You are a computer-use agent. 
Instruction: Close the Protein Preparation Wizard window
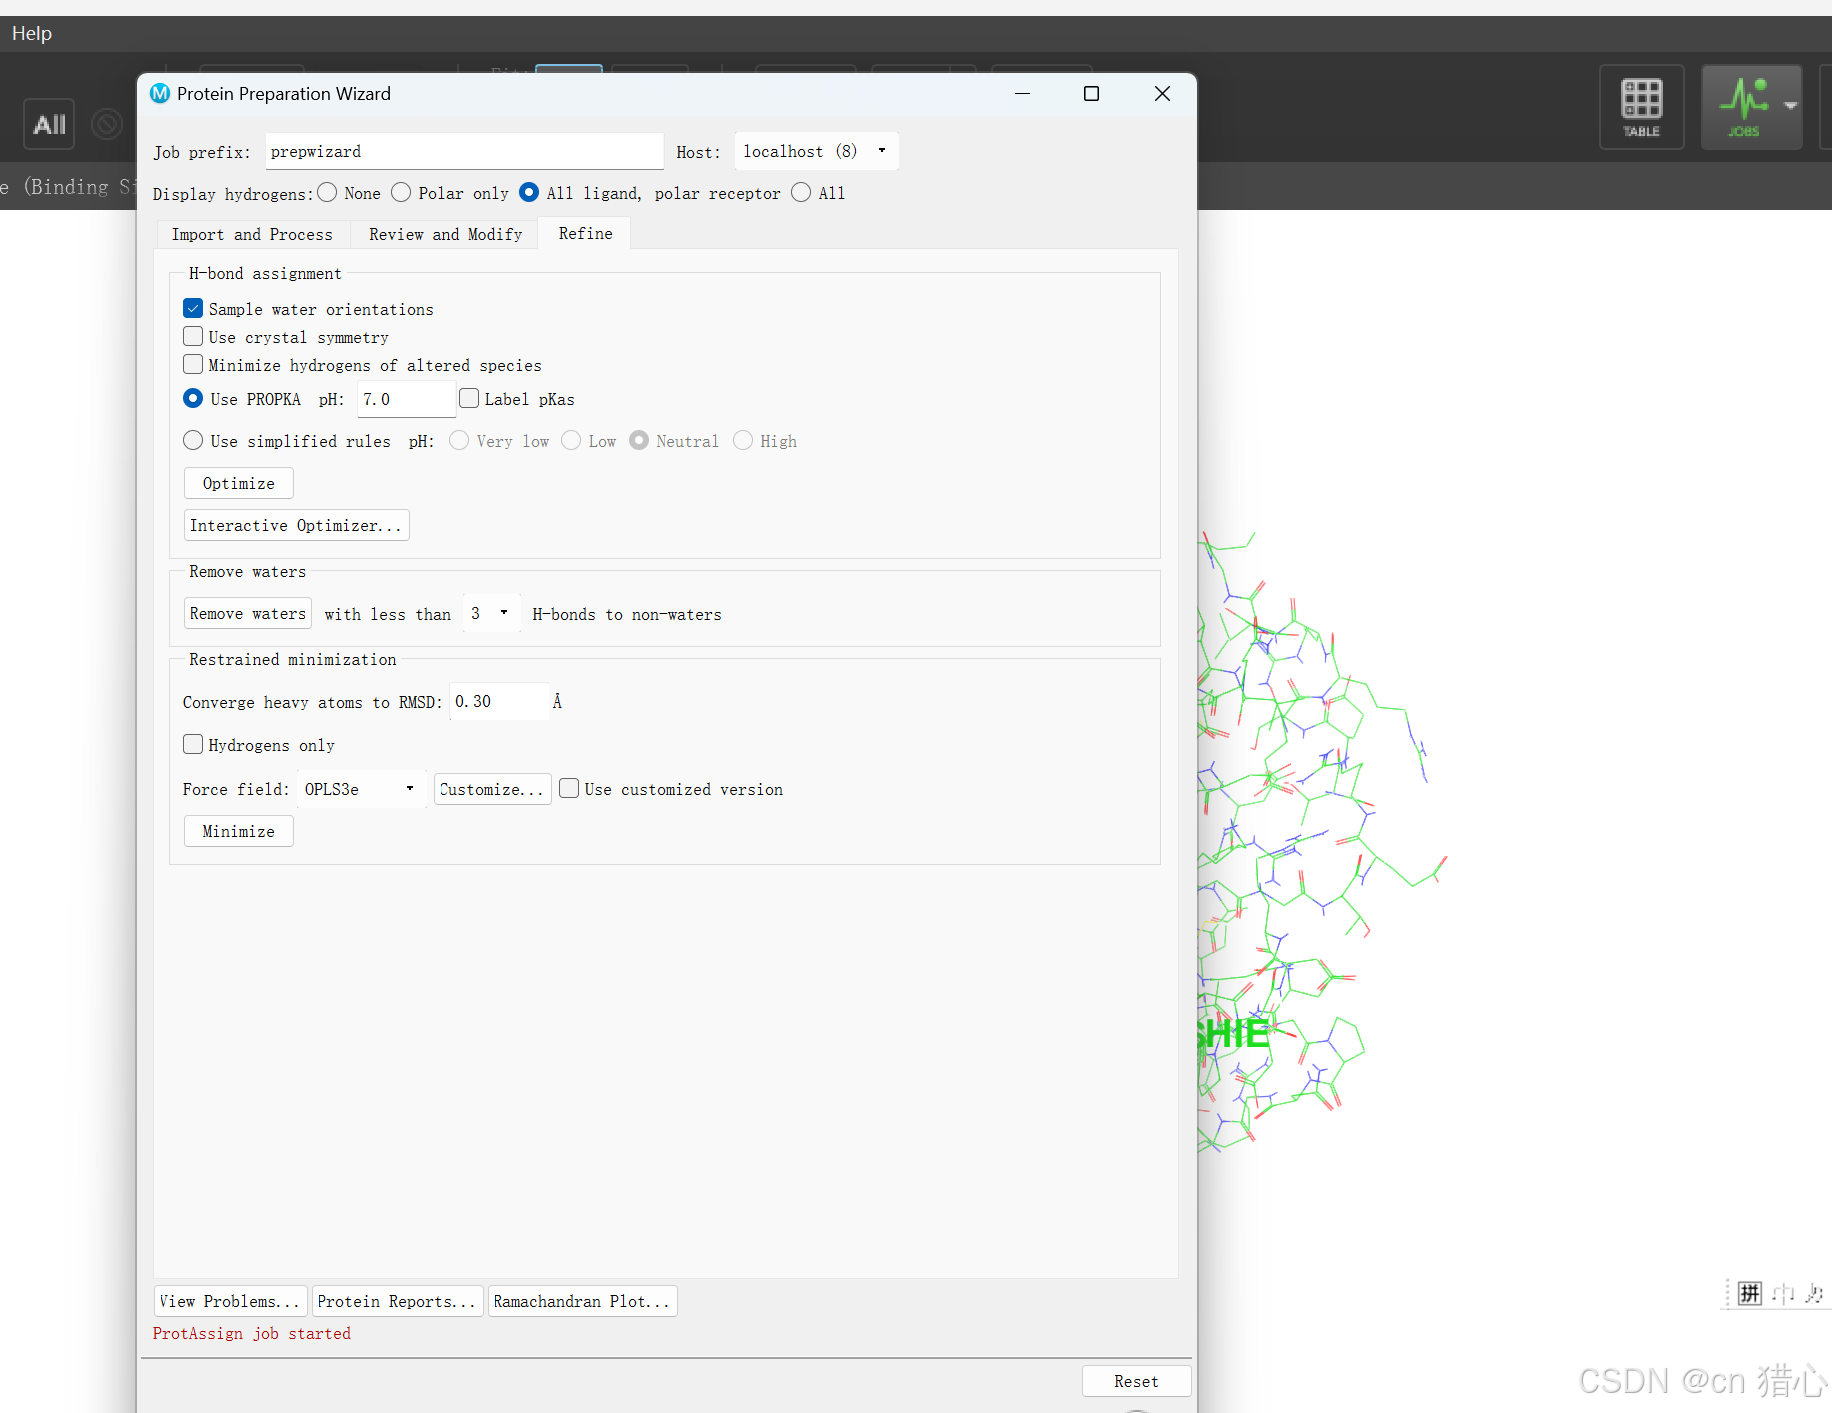point(1162,93)
